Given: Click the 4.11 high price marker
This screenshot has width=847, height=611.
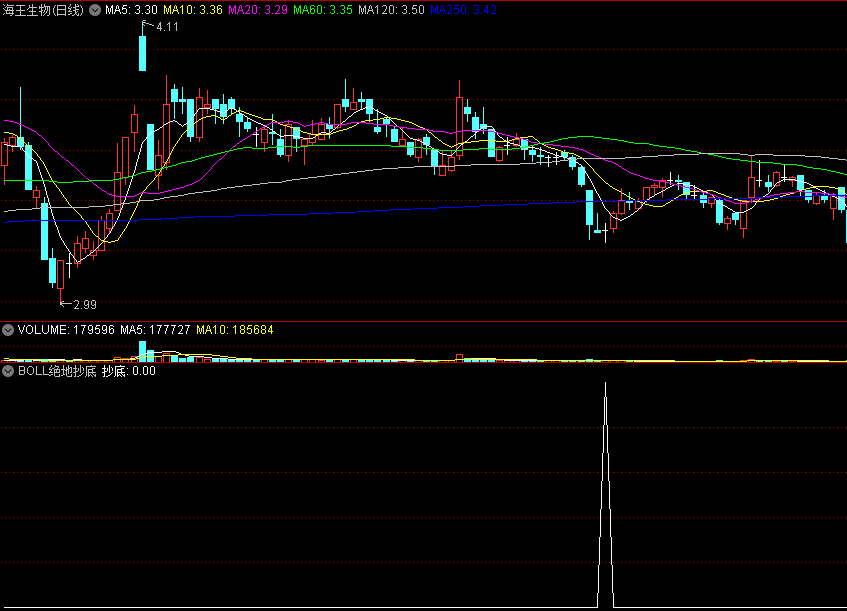Looking at the screenshot, I should point(167,26).
